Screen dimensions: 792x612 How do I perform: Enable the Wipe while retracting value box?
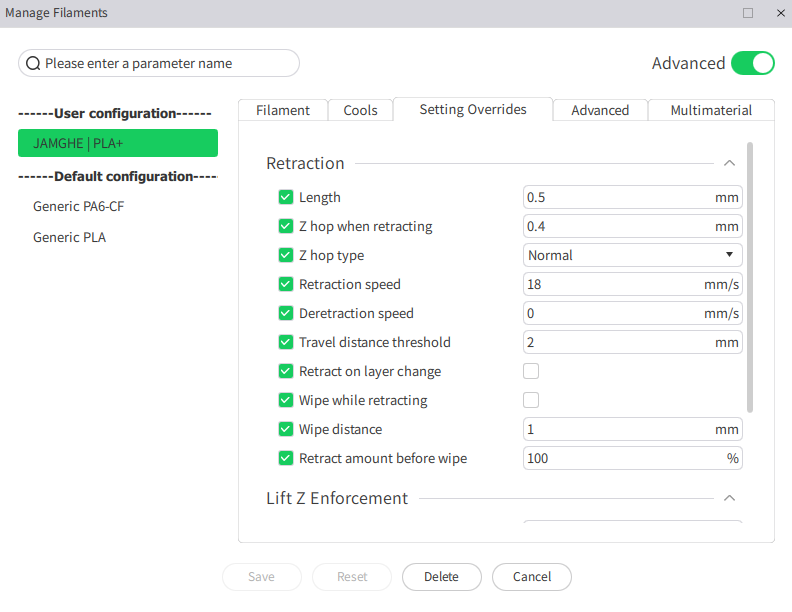[531, 400]
